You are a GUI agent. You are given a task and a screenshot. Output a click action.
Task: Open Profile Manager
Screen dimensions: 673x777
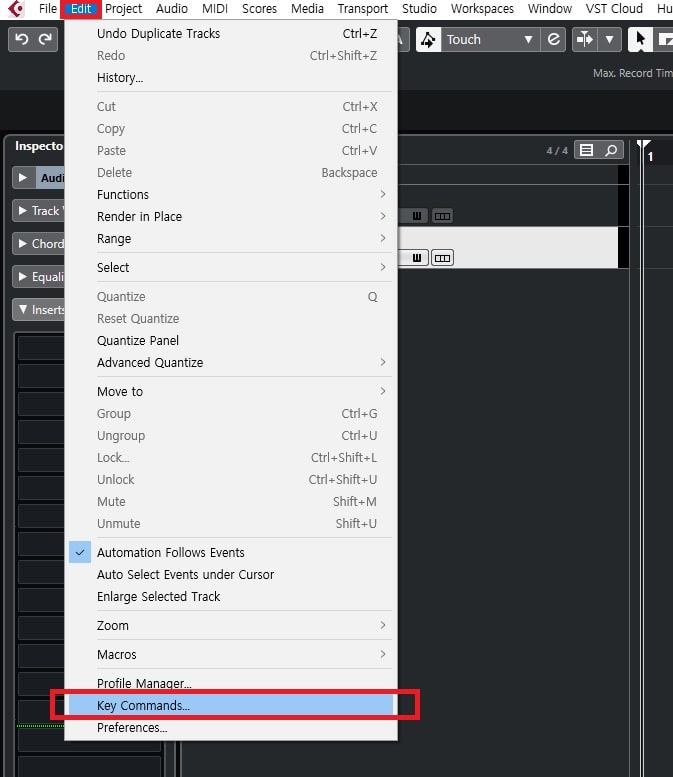[x=231, y=683]
